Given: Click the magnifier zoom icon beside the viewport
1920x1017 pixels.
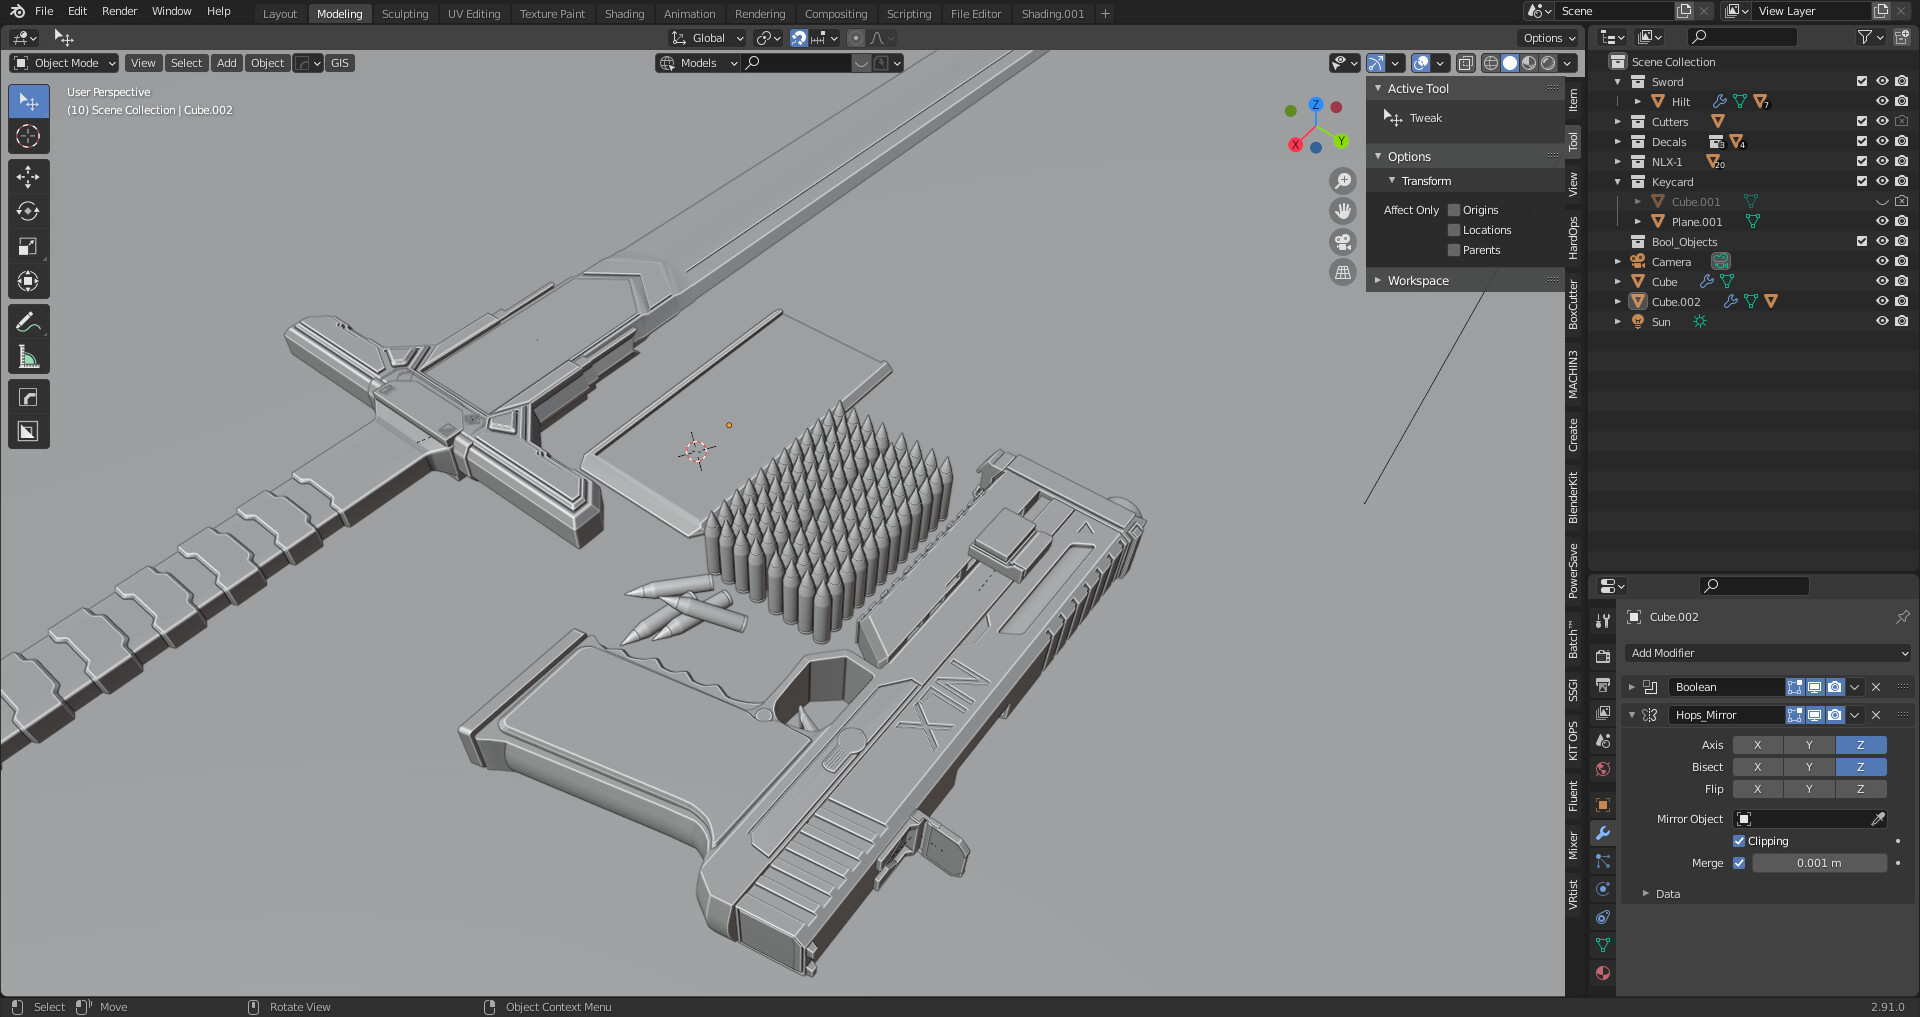Looking at the screenshot, I should [x=1343, y=181].
